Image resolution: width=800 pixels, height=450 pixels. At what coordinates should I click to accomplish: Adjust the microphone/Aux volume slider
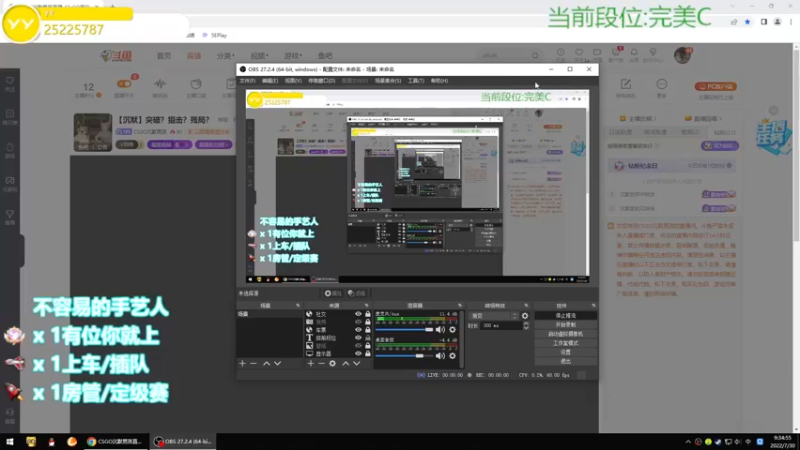point(404,330)
